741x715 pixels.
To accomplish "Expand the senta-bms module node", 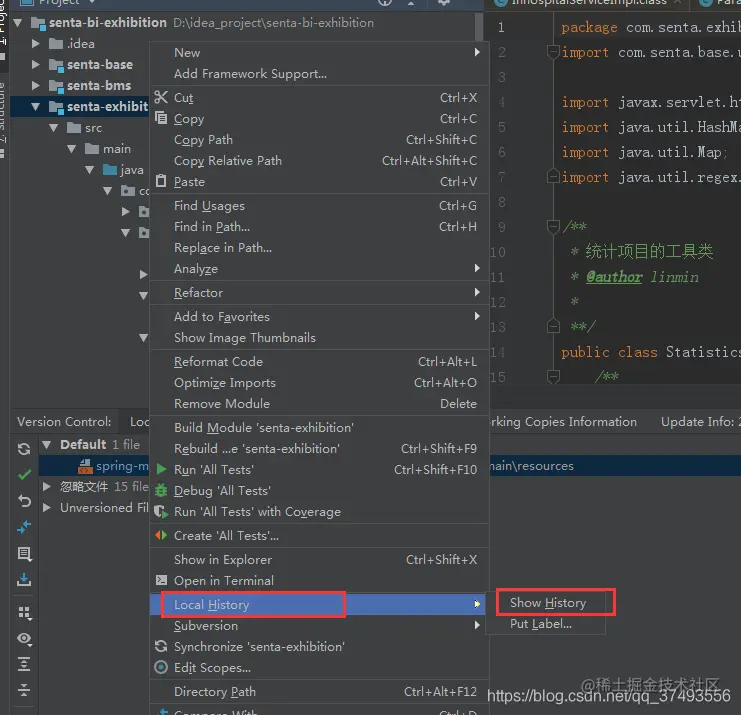I will tap(35, 85).
